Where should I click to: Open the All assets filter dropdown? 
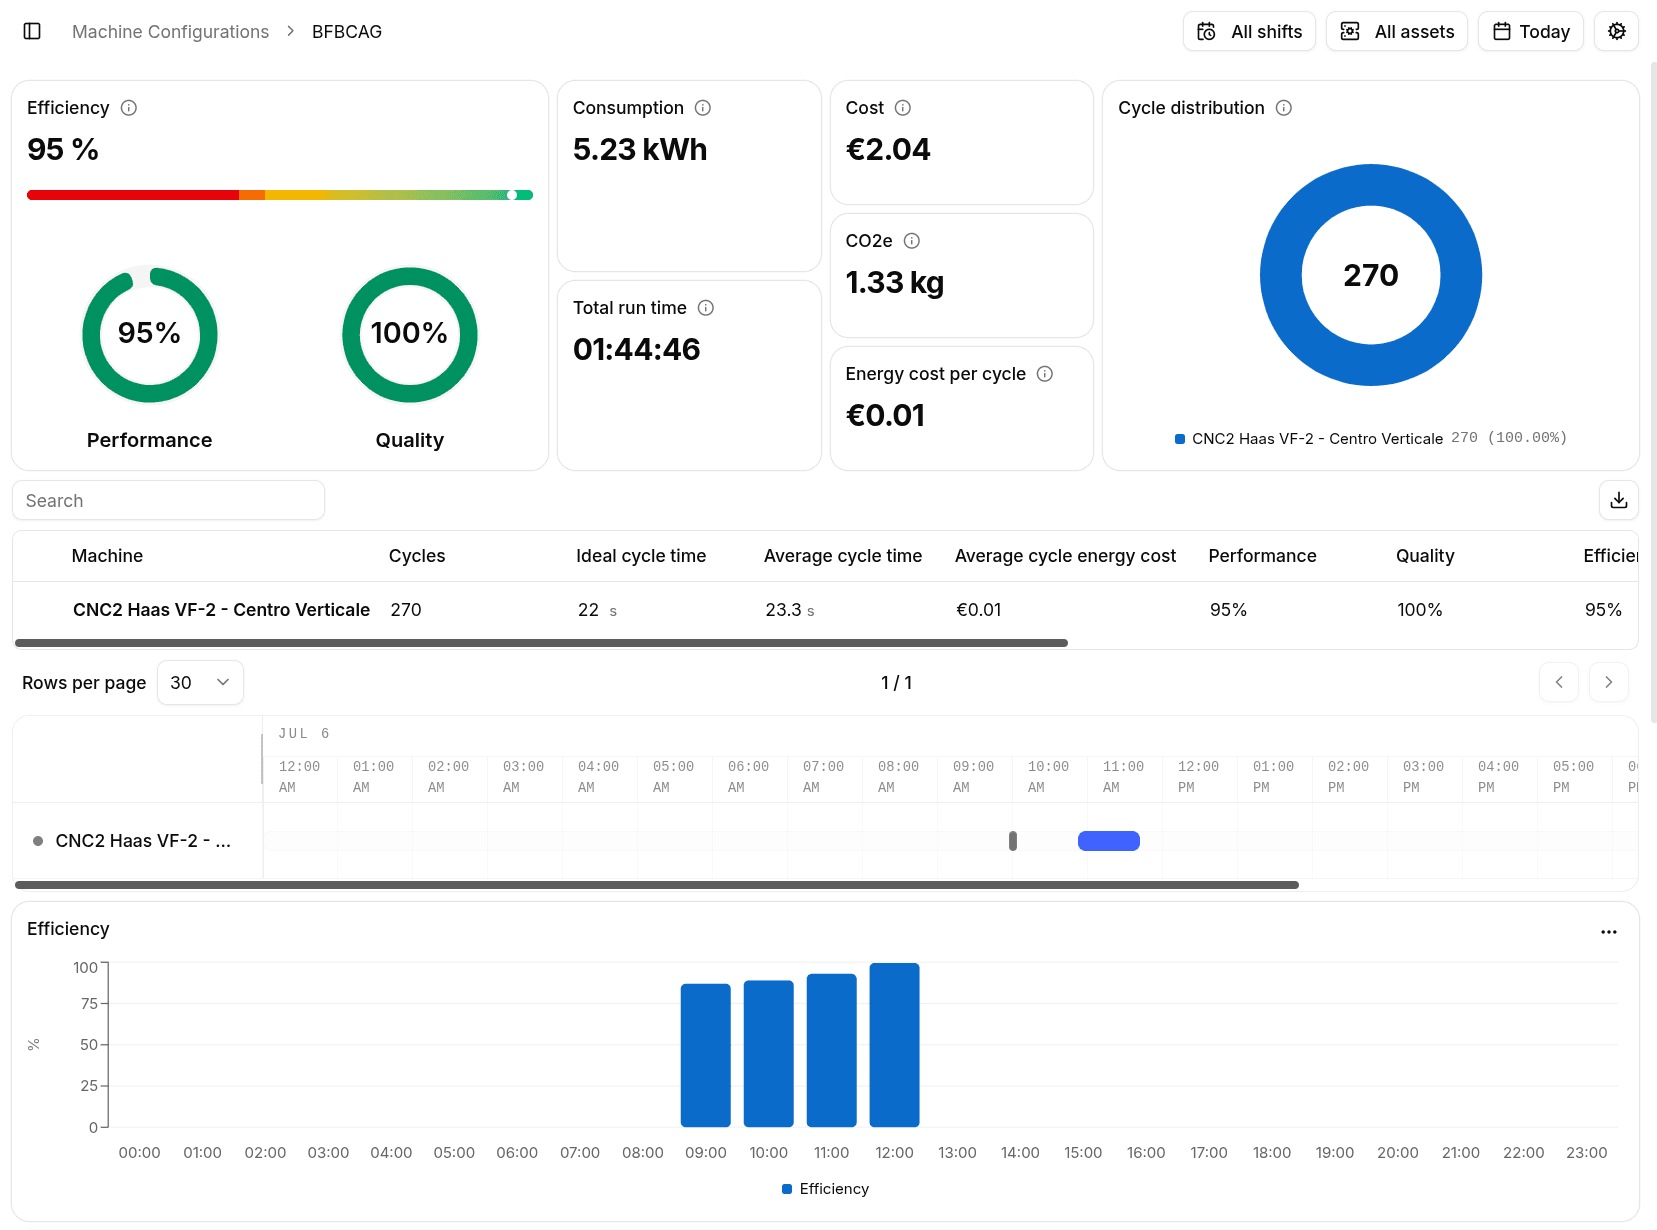[1396, 31]
